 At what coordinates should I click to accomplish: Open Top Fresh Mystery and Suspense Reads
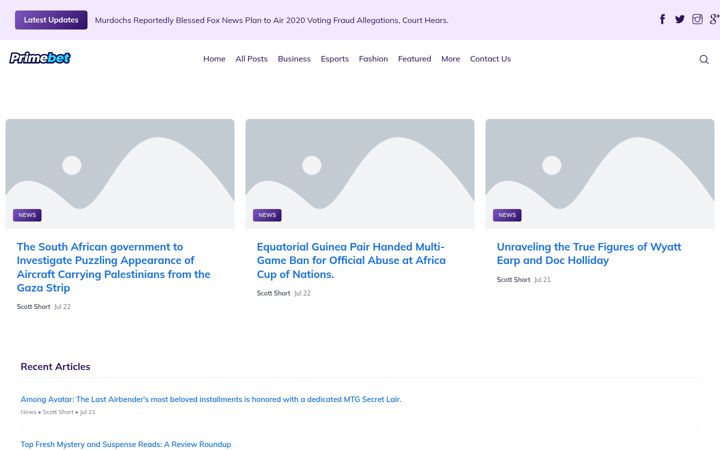(x=126, y=444)
